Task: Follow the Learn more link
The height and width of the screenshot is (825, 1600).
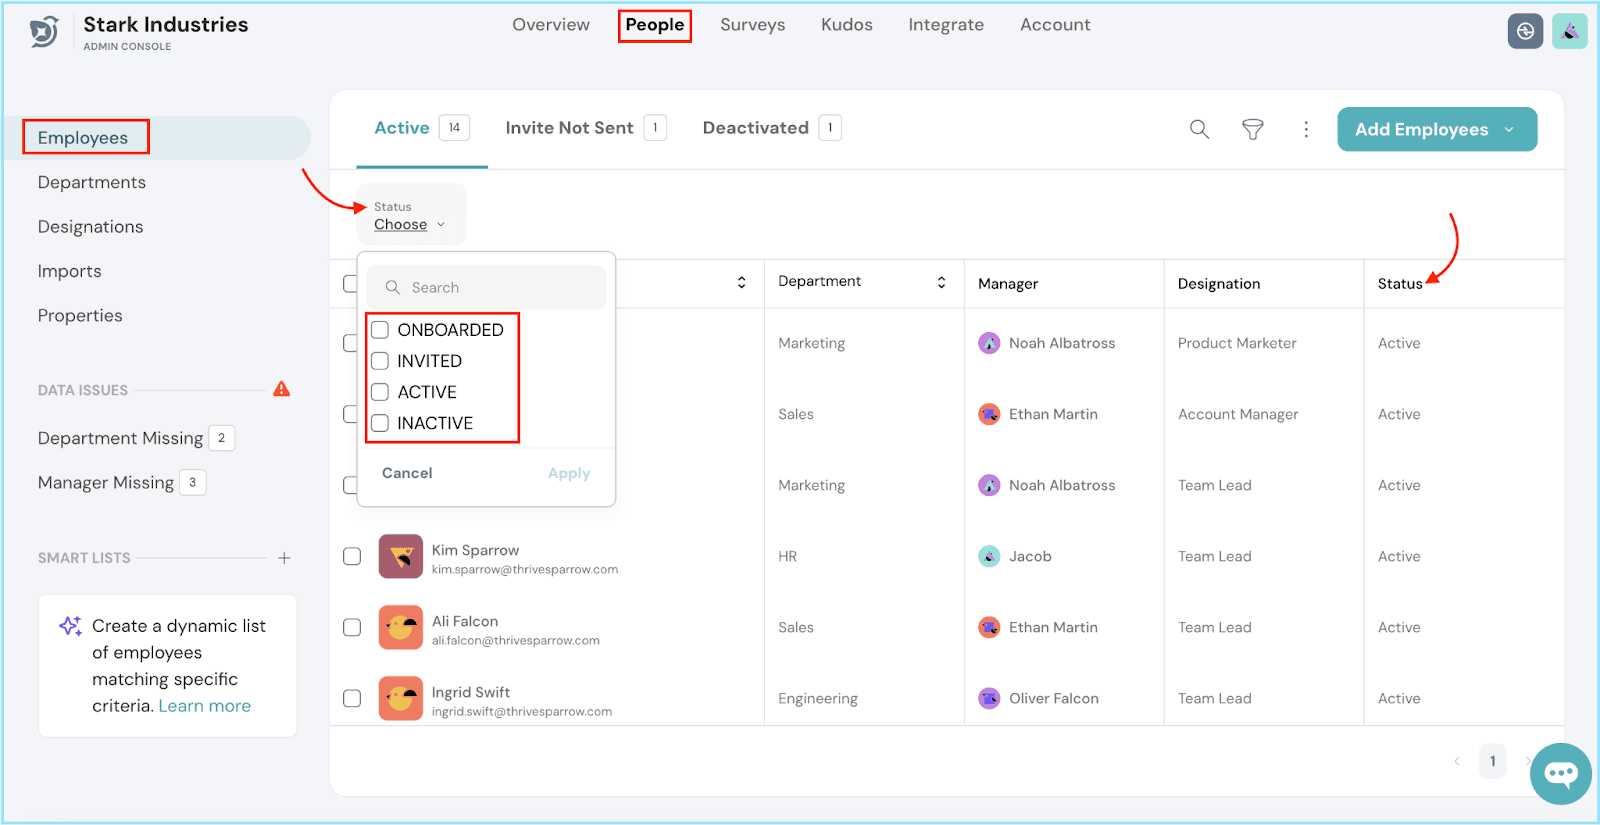Action: click(205, 706)
